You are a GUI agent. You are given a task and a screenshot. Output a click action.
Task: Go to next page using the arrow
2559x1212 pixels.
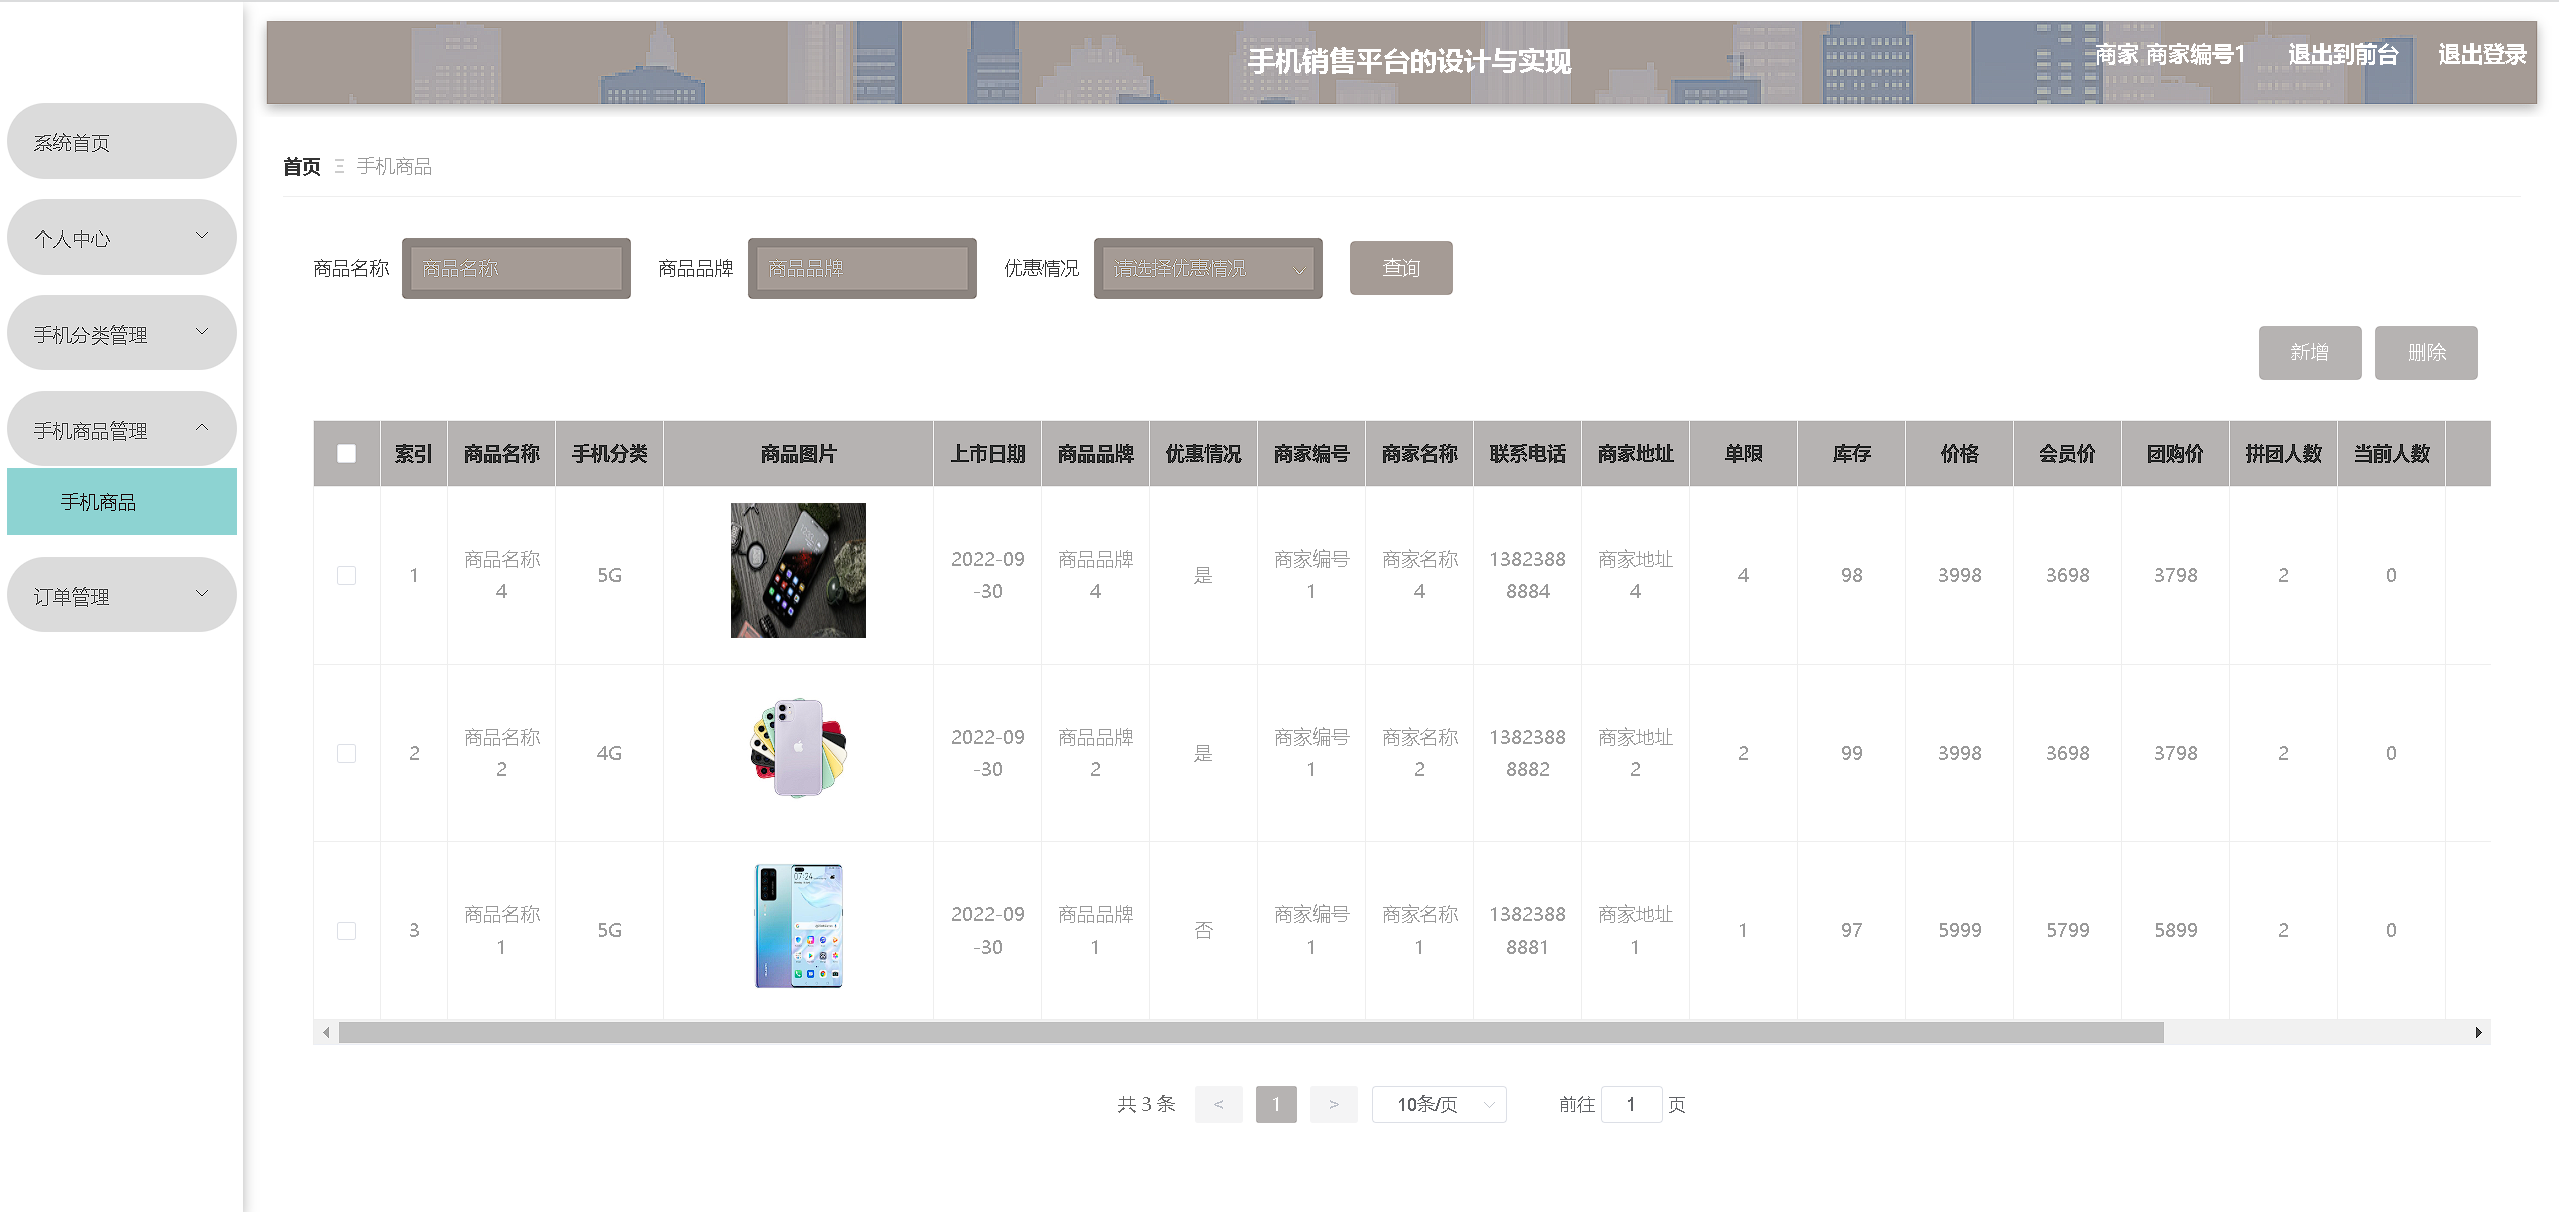point(1333,1104)
